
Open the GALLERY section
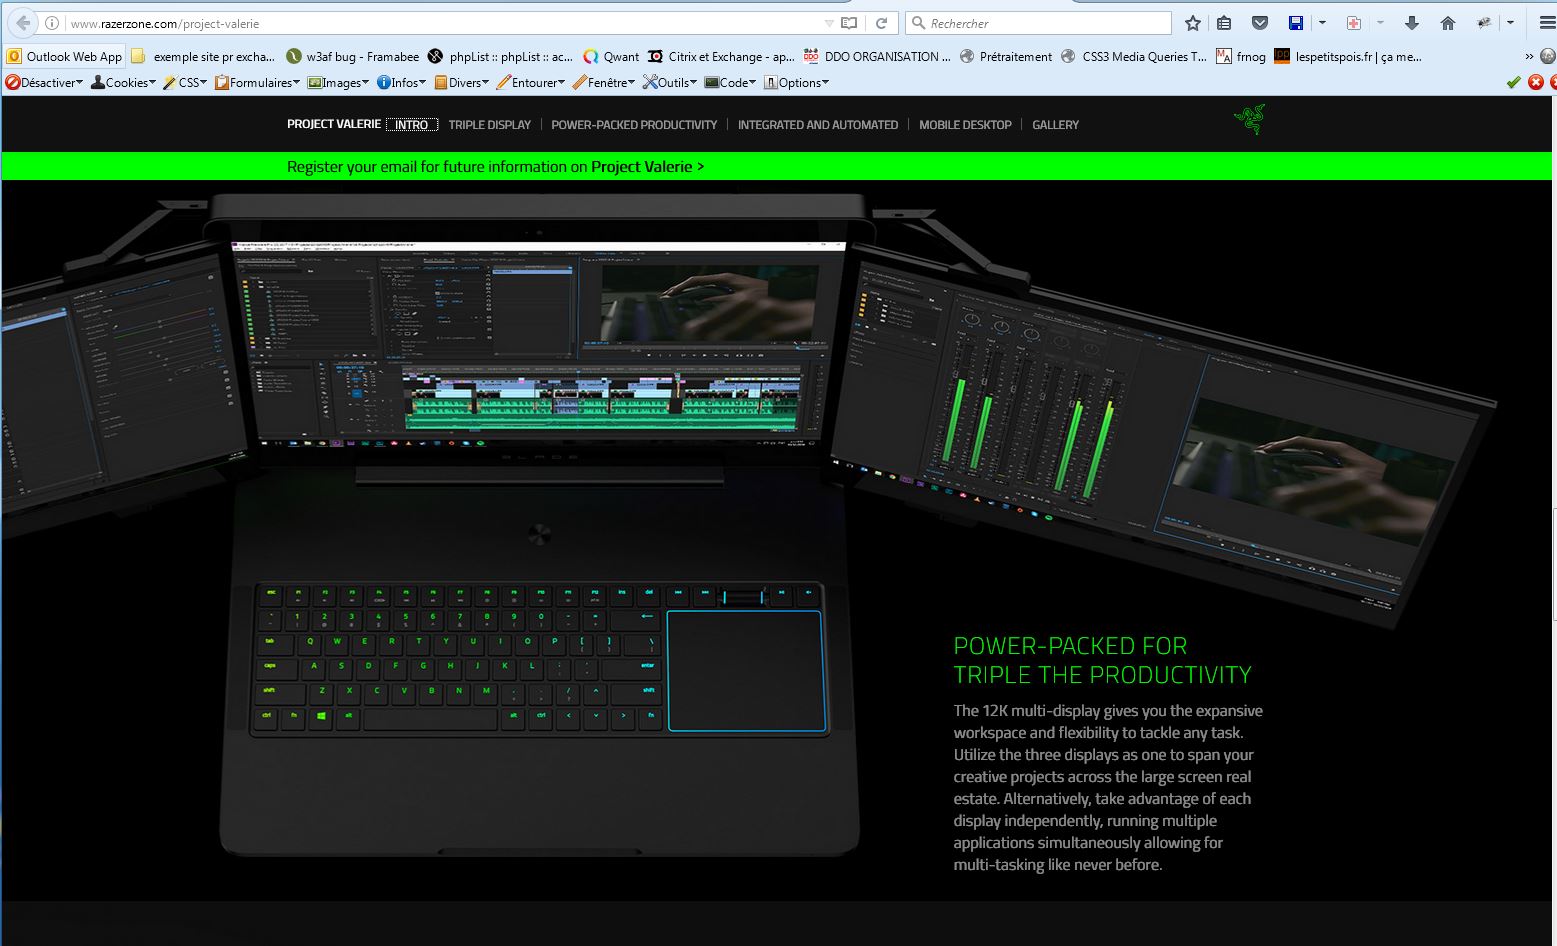coord(1055,125)
